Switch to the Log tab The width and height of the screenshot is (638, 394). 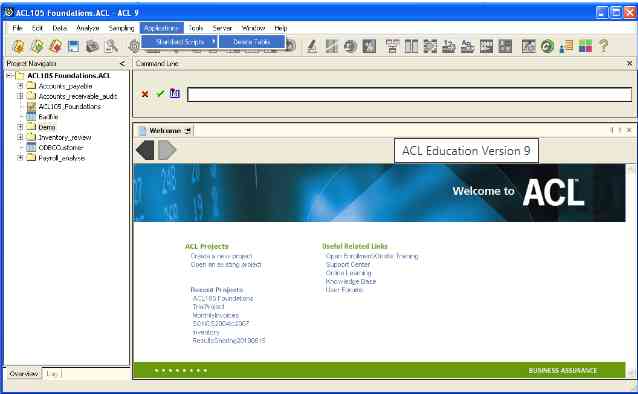(x=52, y=373)
